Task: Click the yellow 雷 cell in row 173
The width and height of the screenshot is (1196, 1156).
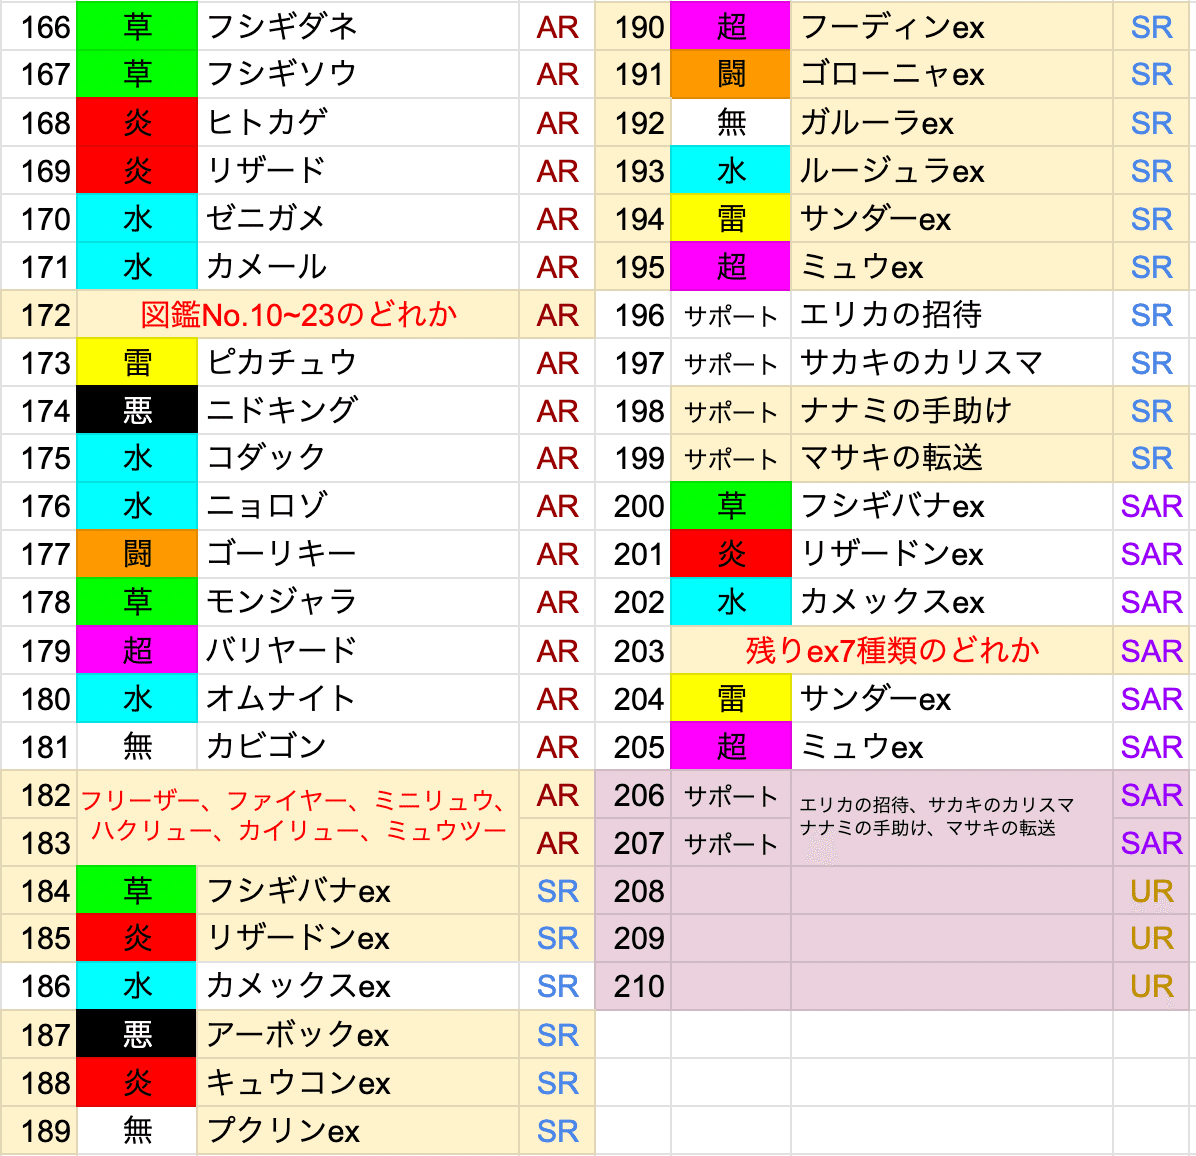Action: [x=137, y=363]
